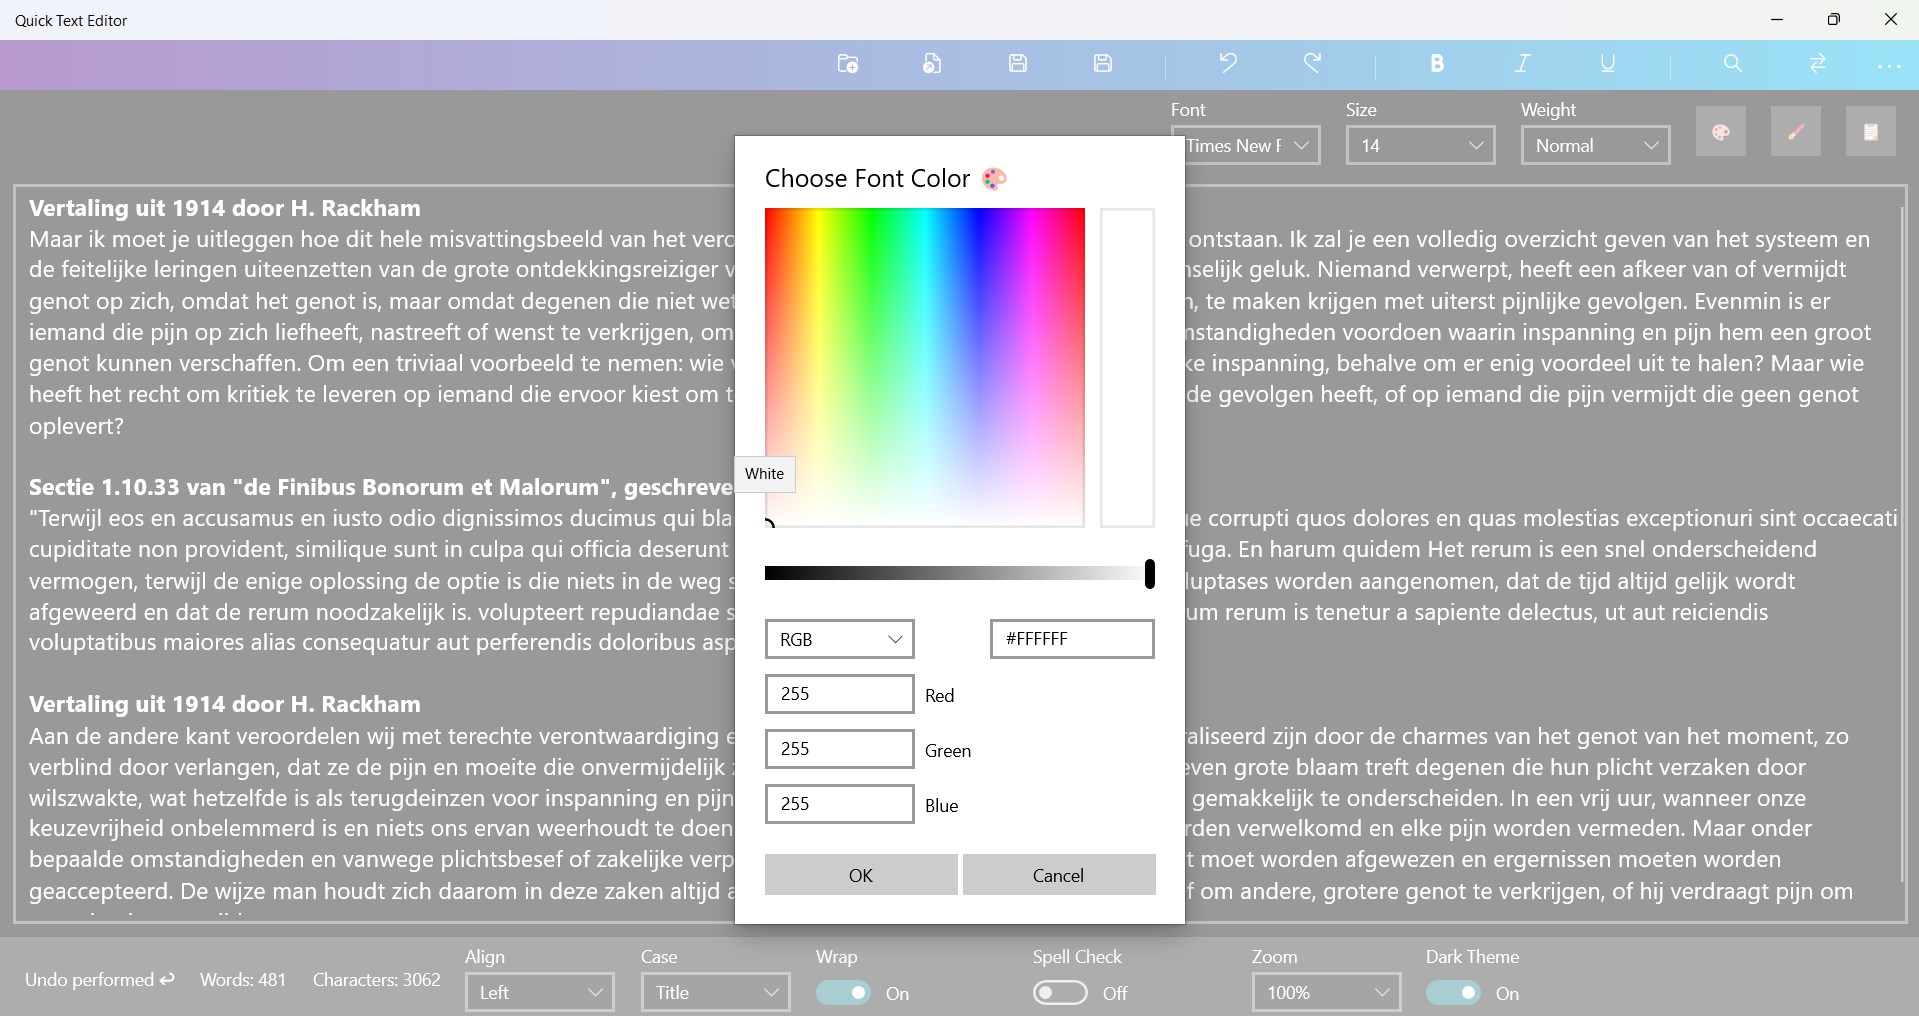This screenshot has width=1919, height=1016.
Task: Click the replace arrows icon
Action: click(1818, 64)
